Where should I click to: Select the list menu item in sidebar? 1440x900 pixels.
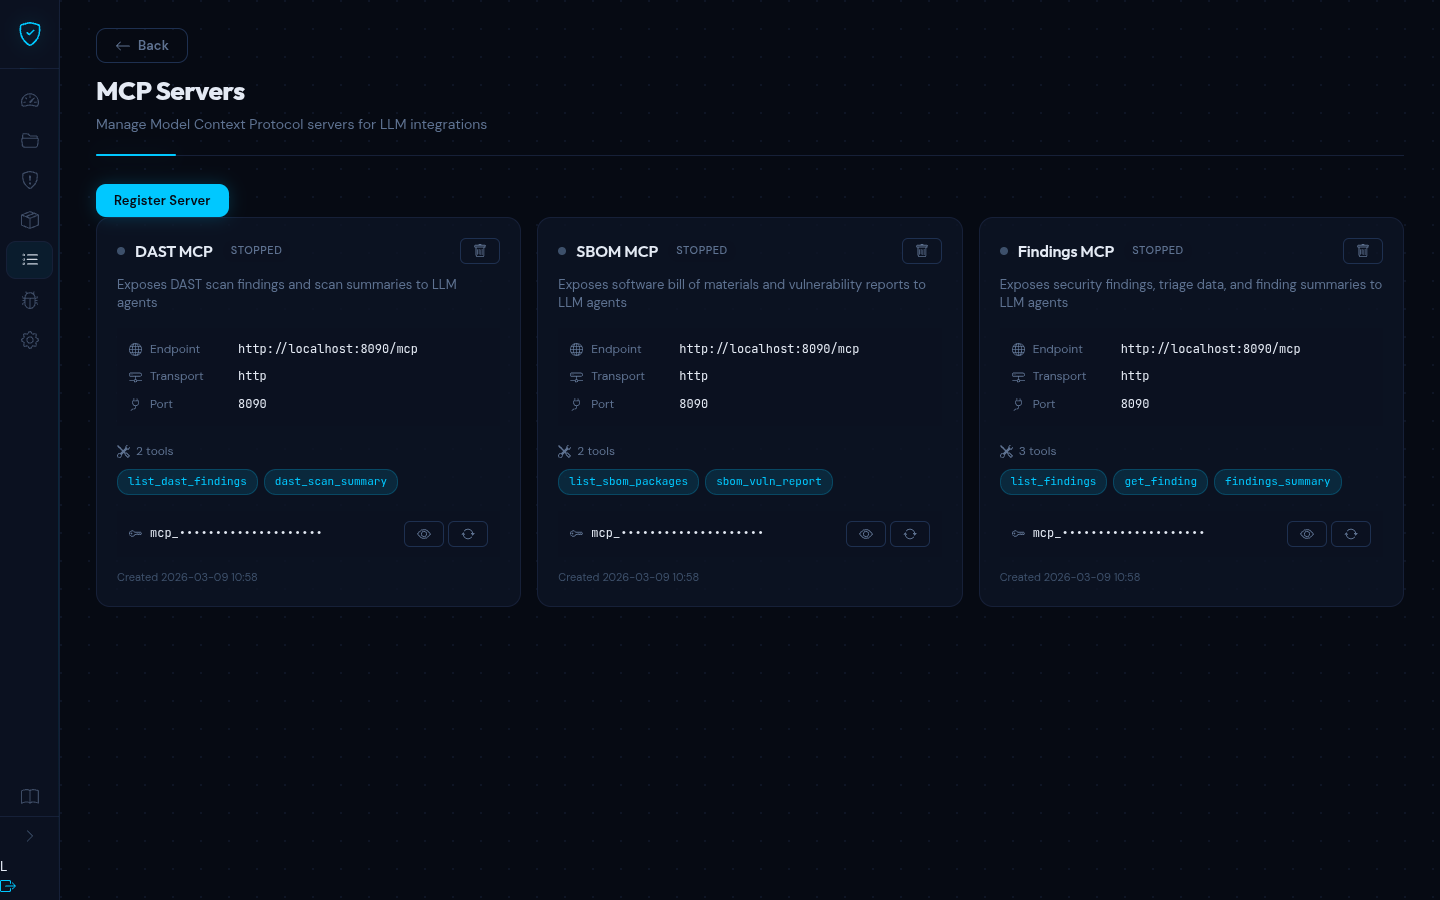coord(30,260)
